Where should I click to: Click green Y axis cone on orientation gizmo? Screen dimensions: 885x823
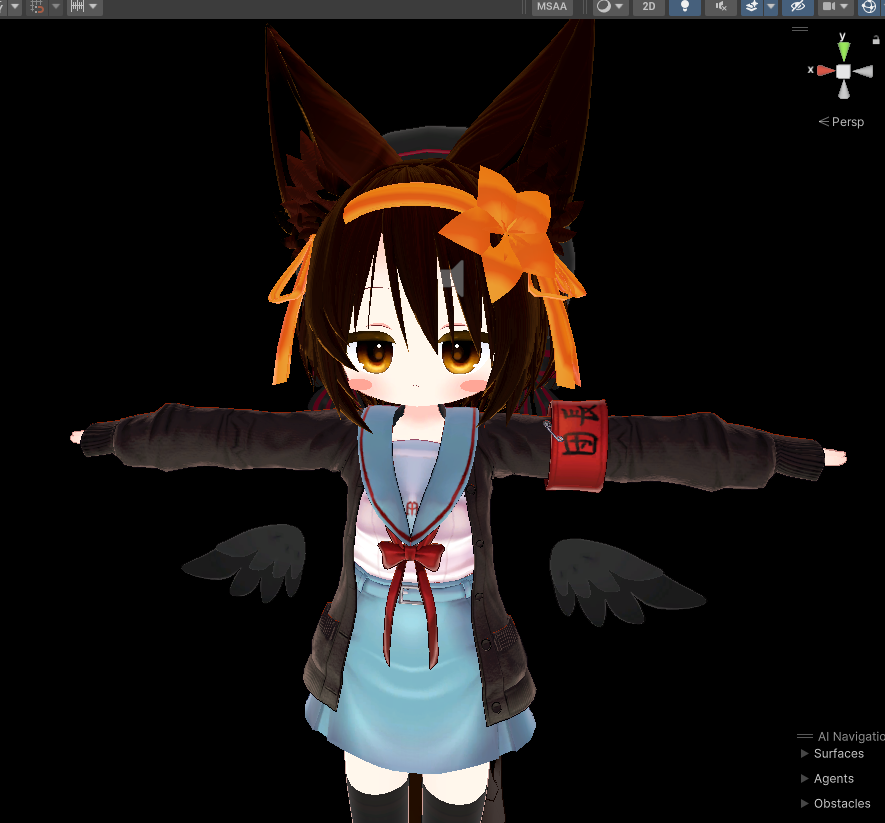(x=844, y=52)
